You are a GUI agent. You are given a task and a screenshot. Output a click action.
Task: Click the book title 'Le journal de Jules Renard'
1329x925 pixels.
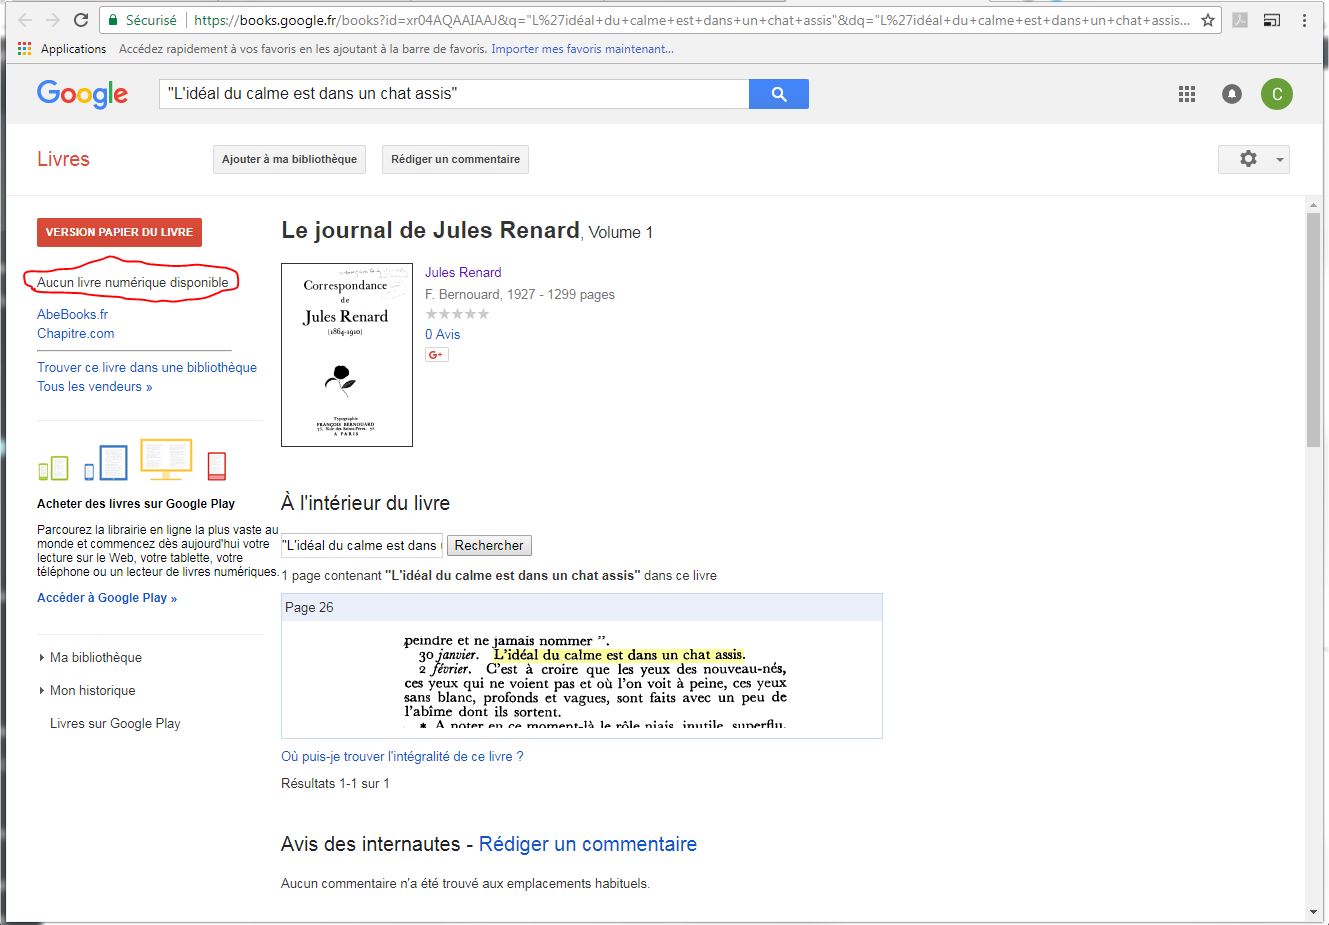coord(431,230)
